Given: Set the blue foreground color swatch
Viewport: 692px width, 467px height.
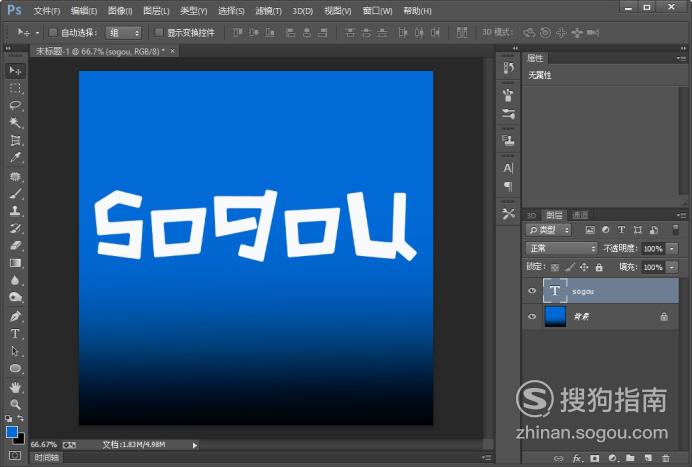Looking at the screenshot, I should click(12, 432).
